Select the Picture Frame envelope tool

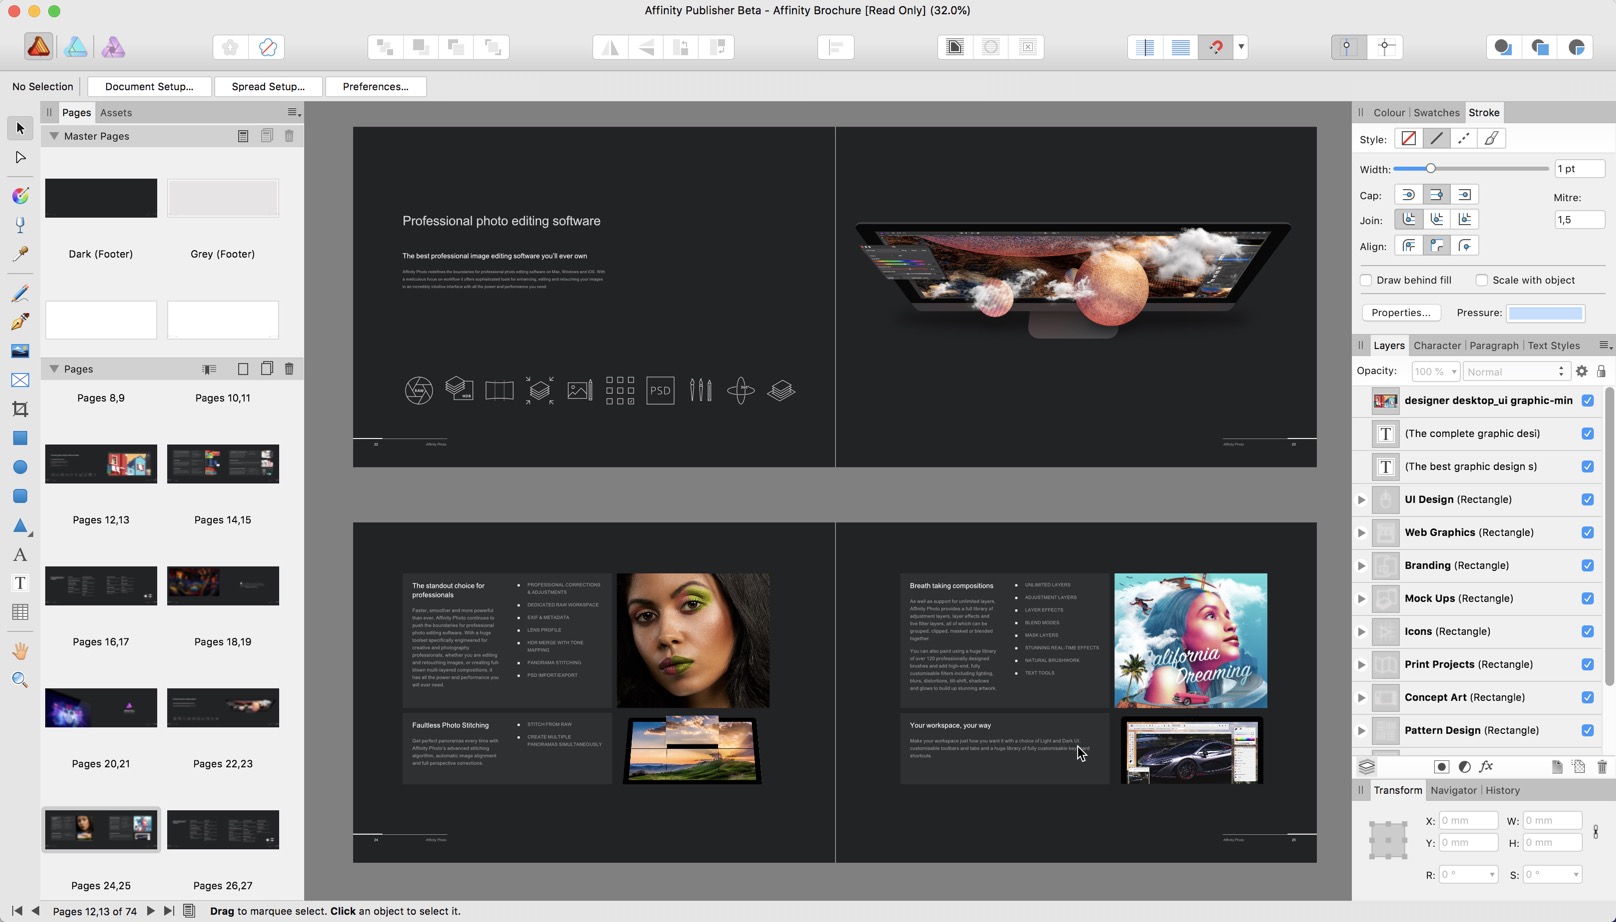[x=20, y=380]
